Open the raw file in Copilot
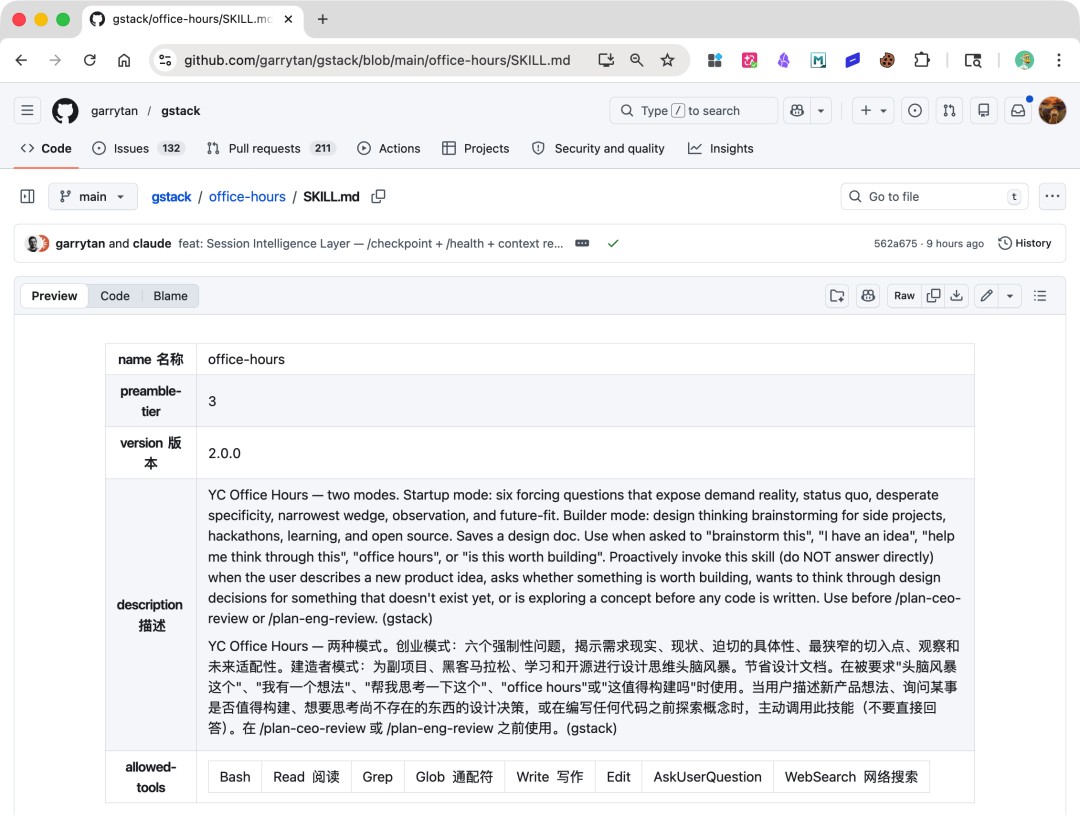 (868, 296)
